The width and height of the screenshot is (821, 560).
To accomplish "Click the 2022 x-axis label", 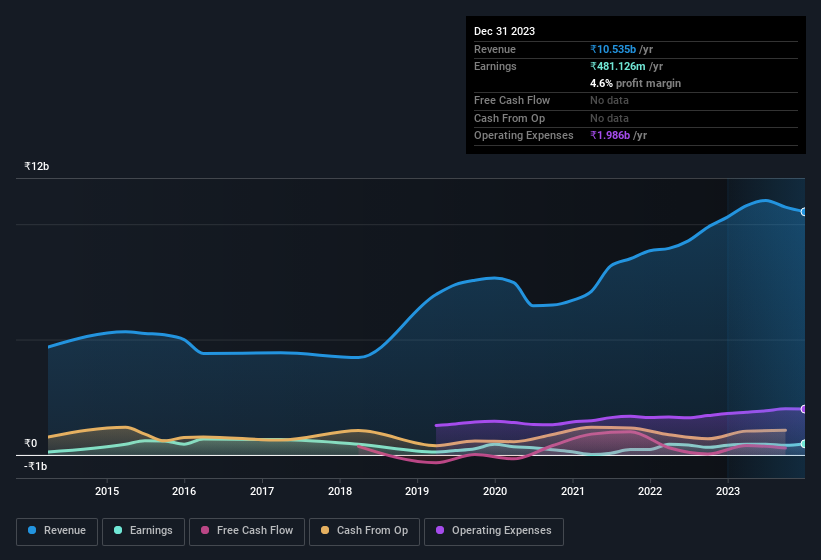I will coord(650,491).
